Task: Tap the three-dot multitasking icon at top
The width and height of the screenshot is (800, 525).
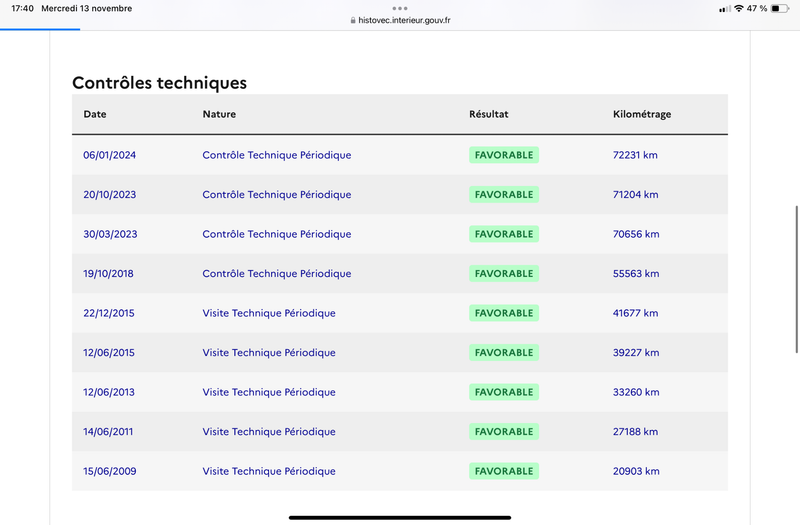Action: pos(400,8)
